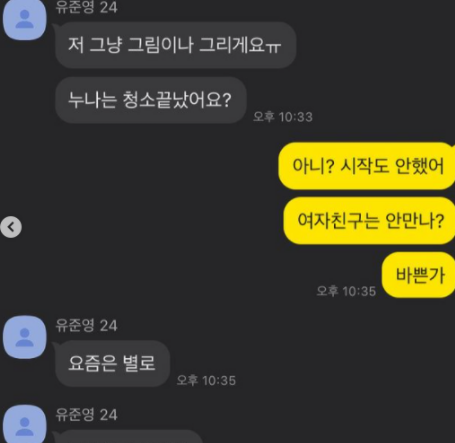The height and width of the screenshot is (443, 455).
Task: Select the message 저 그냥 그림이나 그리게요ㅠ
Action: pos(176,45)
